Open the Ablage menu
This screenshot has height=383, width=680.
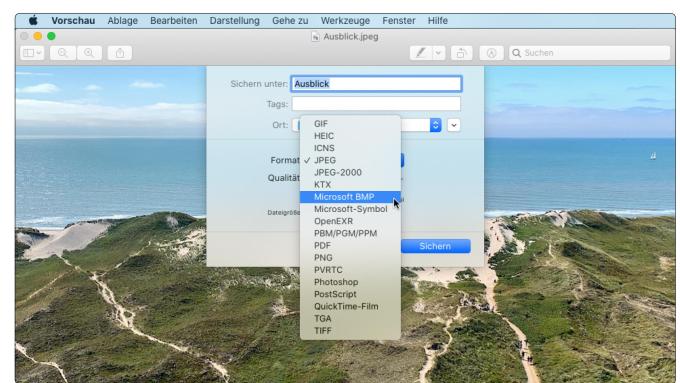[123, 20]
